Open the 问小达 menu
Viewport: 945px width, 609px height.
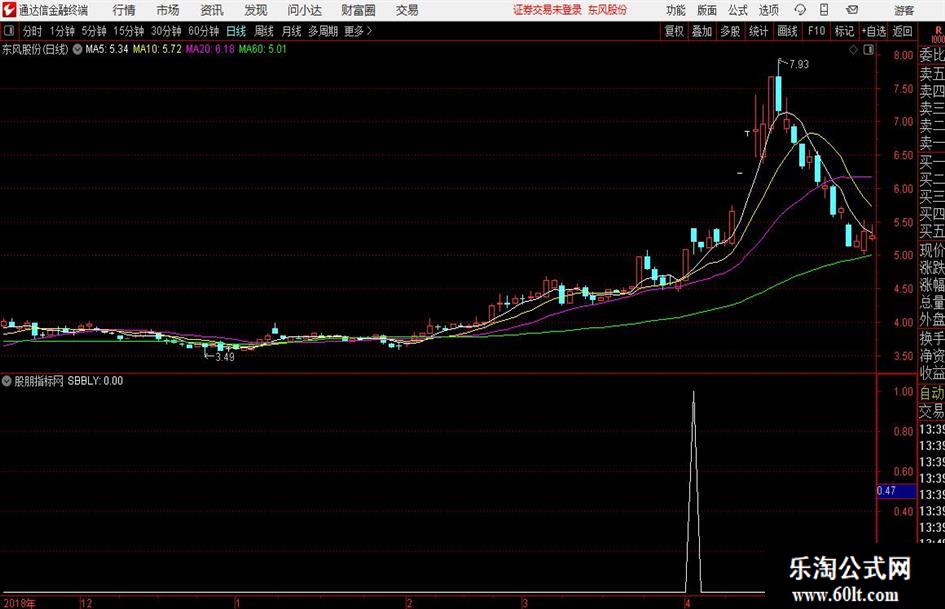pos(304,10)
